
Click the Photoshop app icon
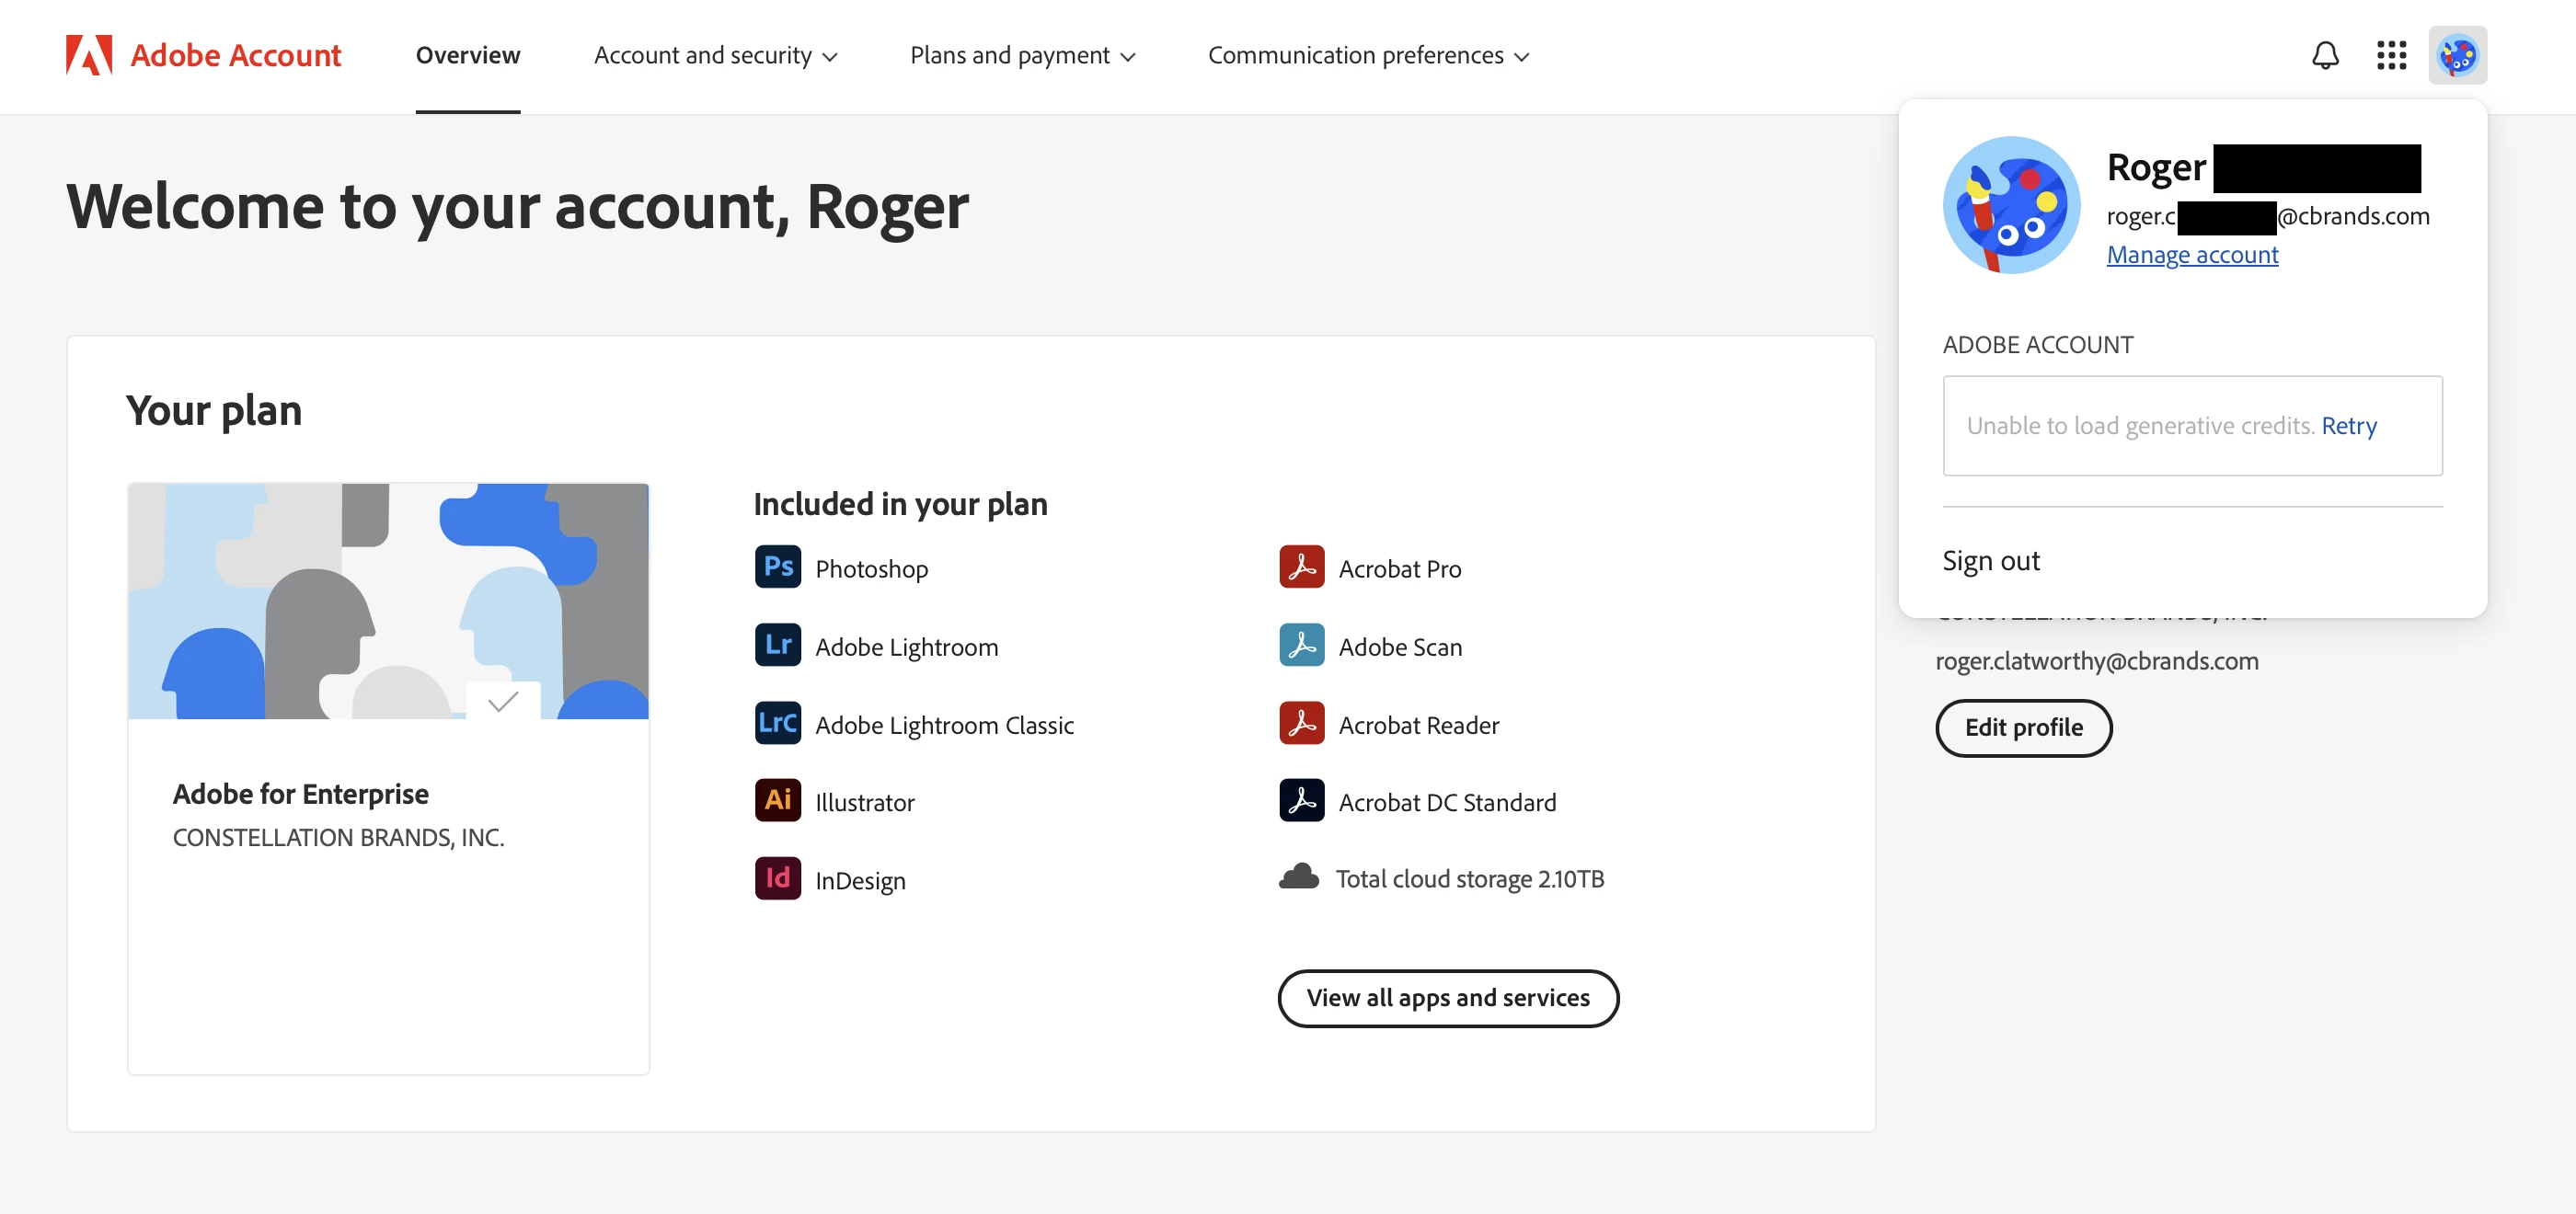(x=777, y=567)
